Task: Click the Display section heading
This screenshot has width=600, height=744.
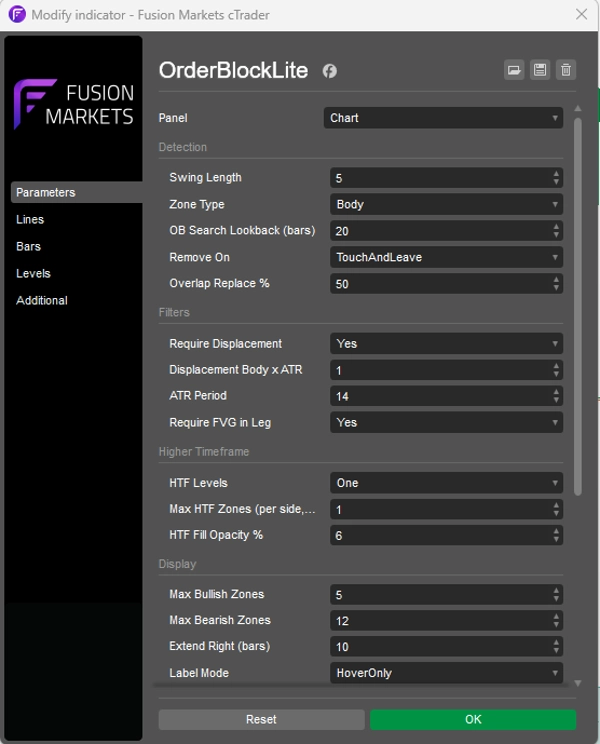Action: [x=177, y=564]
